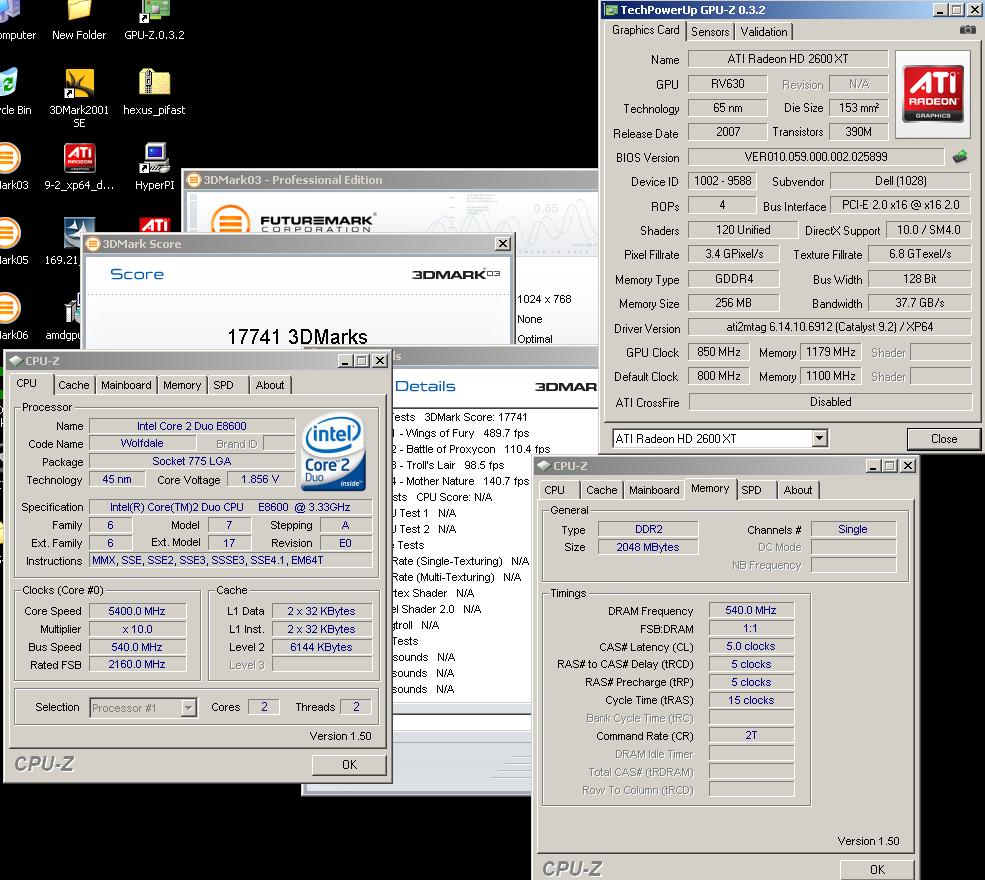Click OK in the left CPU-Z window
Viewport: 985px width, 880px height.
tap(349, 764)
